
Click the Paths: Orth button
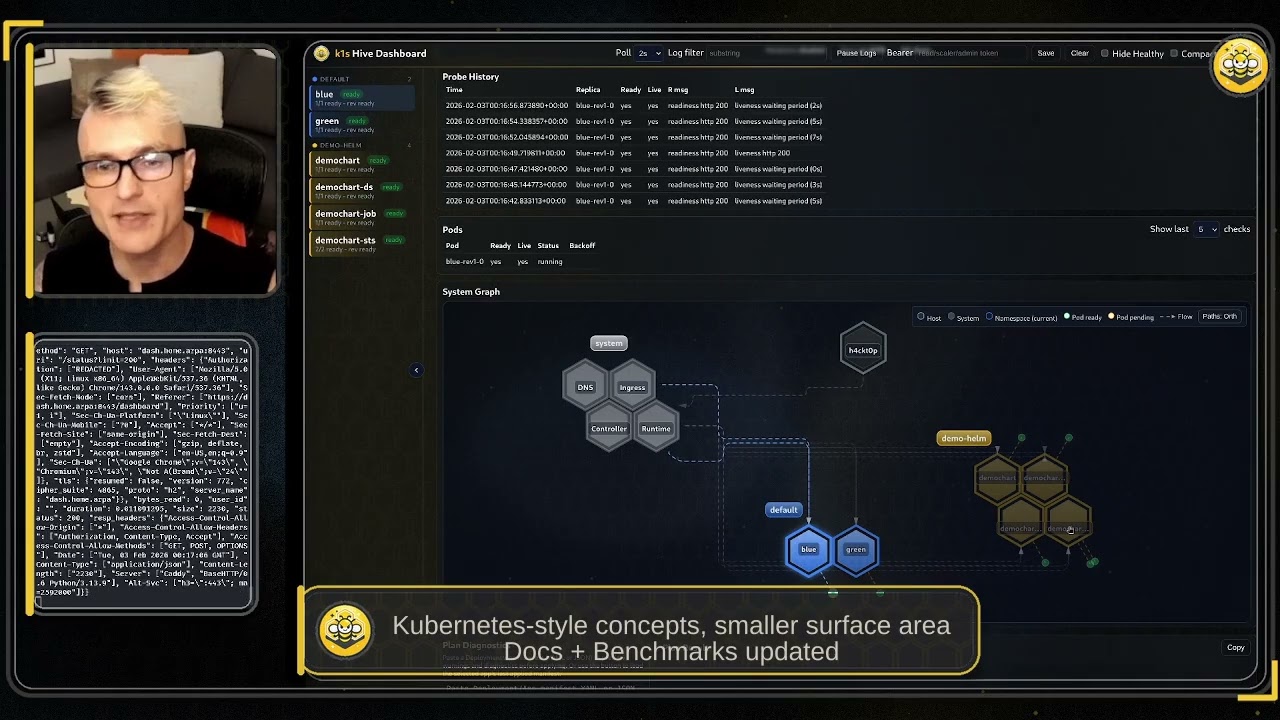tap(1220, 316)
